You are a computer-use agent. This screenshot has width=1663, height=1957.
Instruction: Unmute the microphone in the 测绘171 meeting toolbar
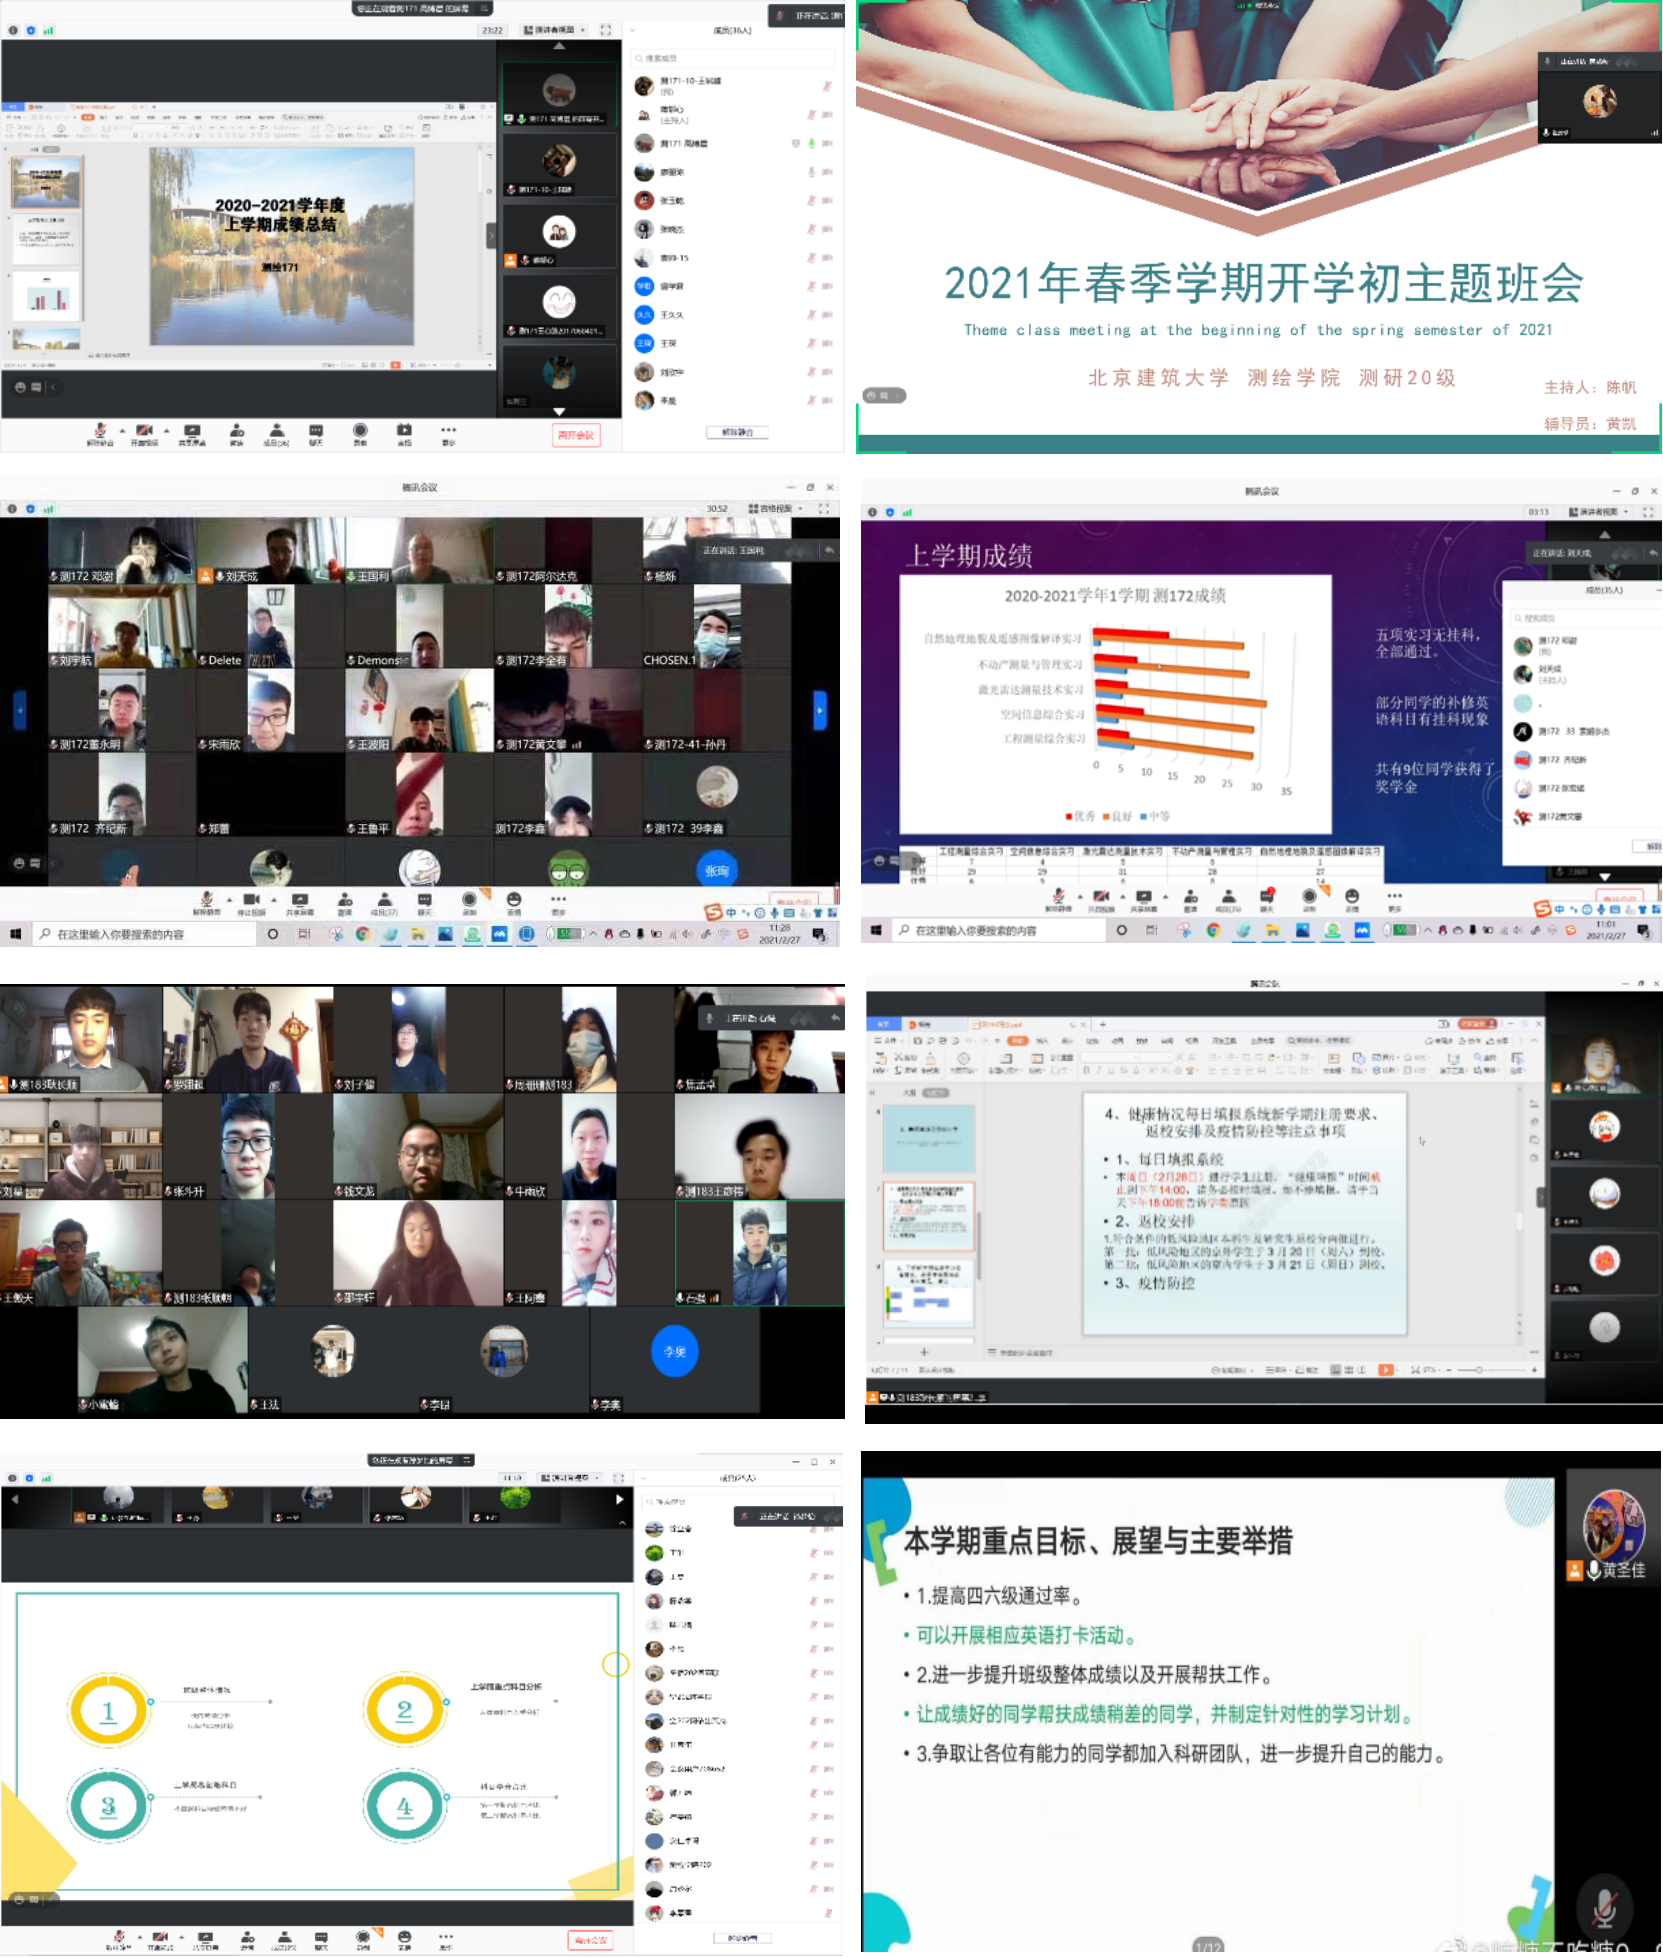pyautogui.click(x=100, y=432)
